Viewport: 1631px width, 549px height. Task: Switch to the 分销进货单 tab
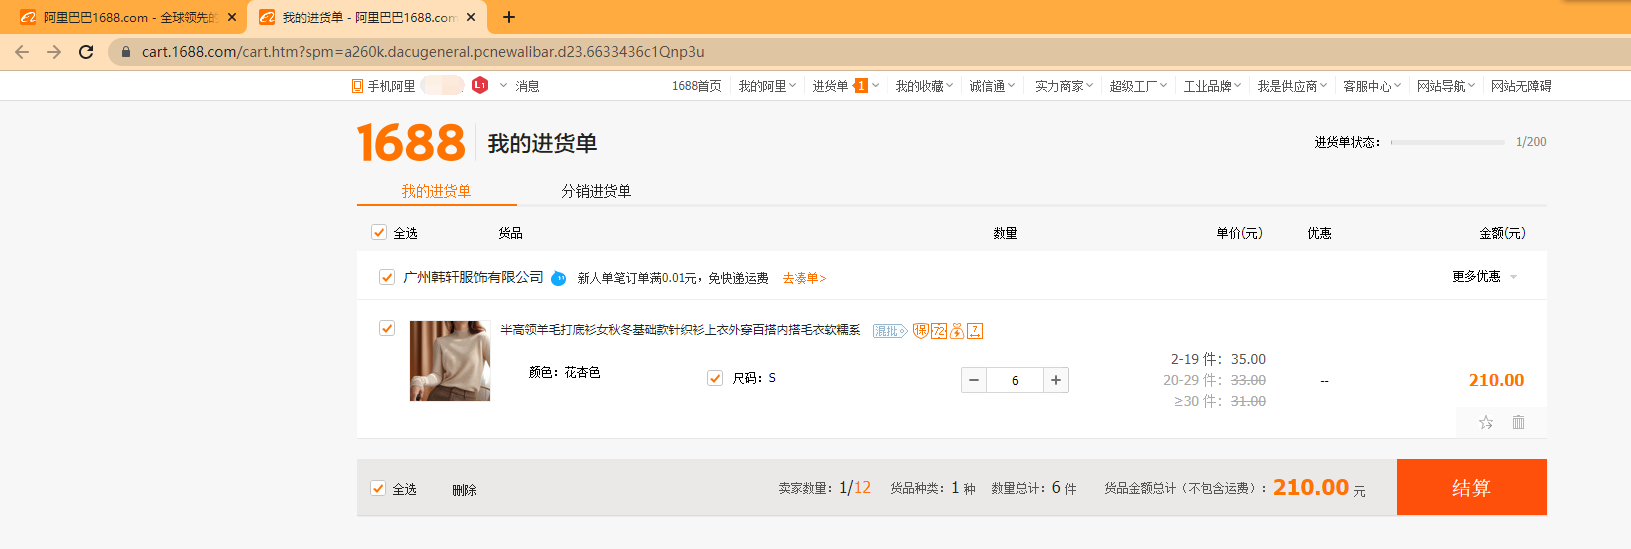click(x=596, y=191)
